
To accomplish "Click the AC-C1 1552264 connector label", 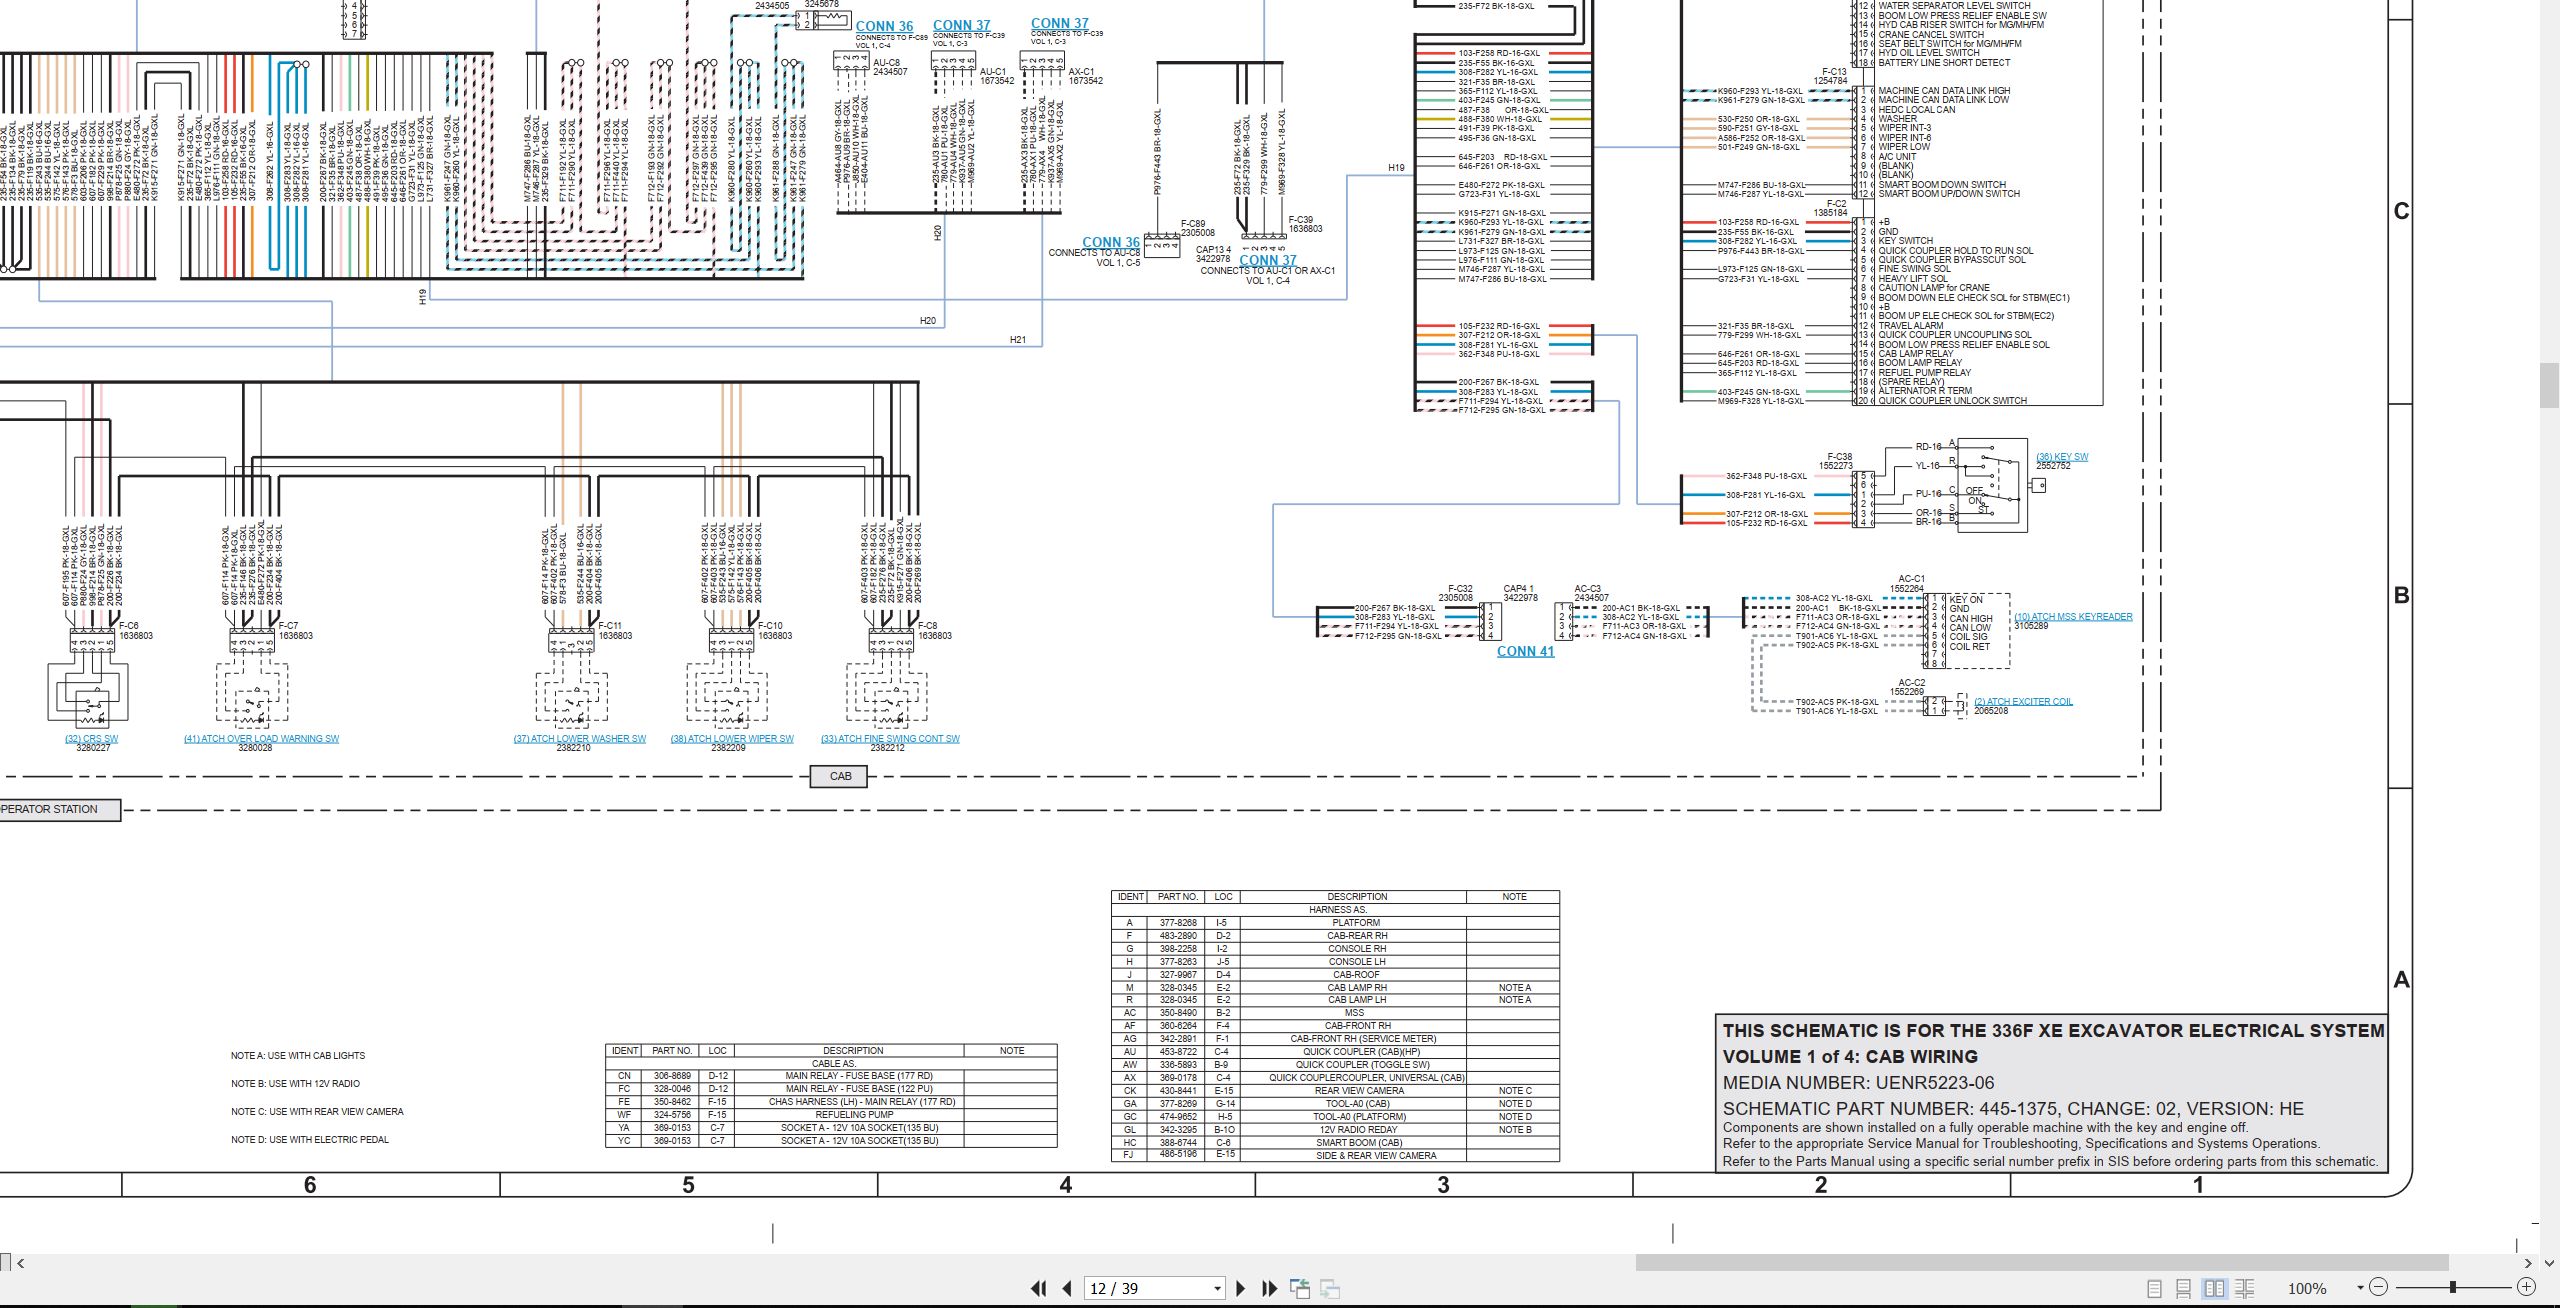I will pos(1907,584).
